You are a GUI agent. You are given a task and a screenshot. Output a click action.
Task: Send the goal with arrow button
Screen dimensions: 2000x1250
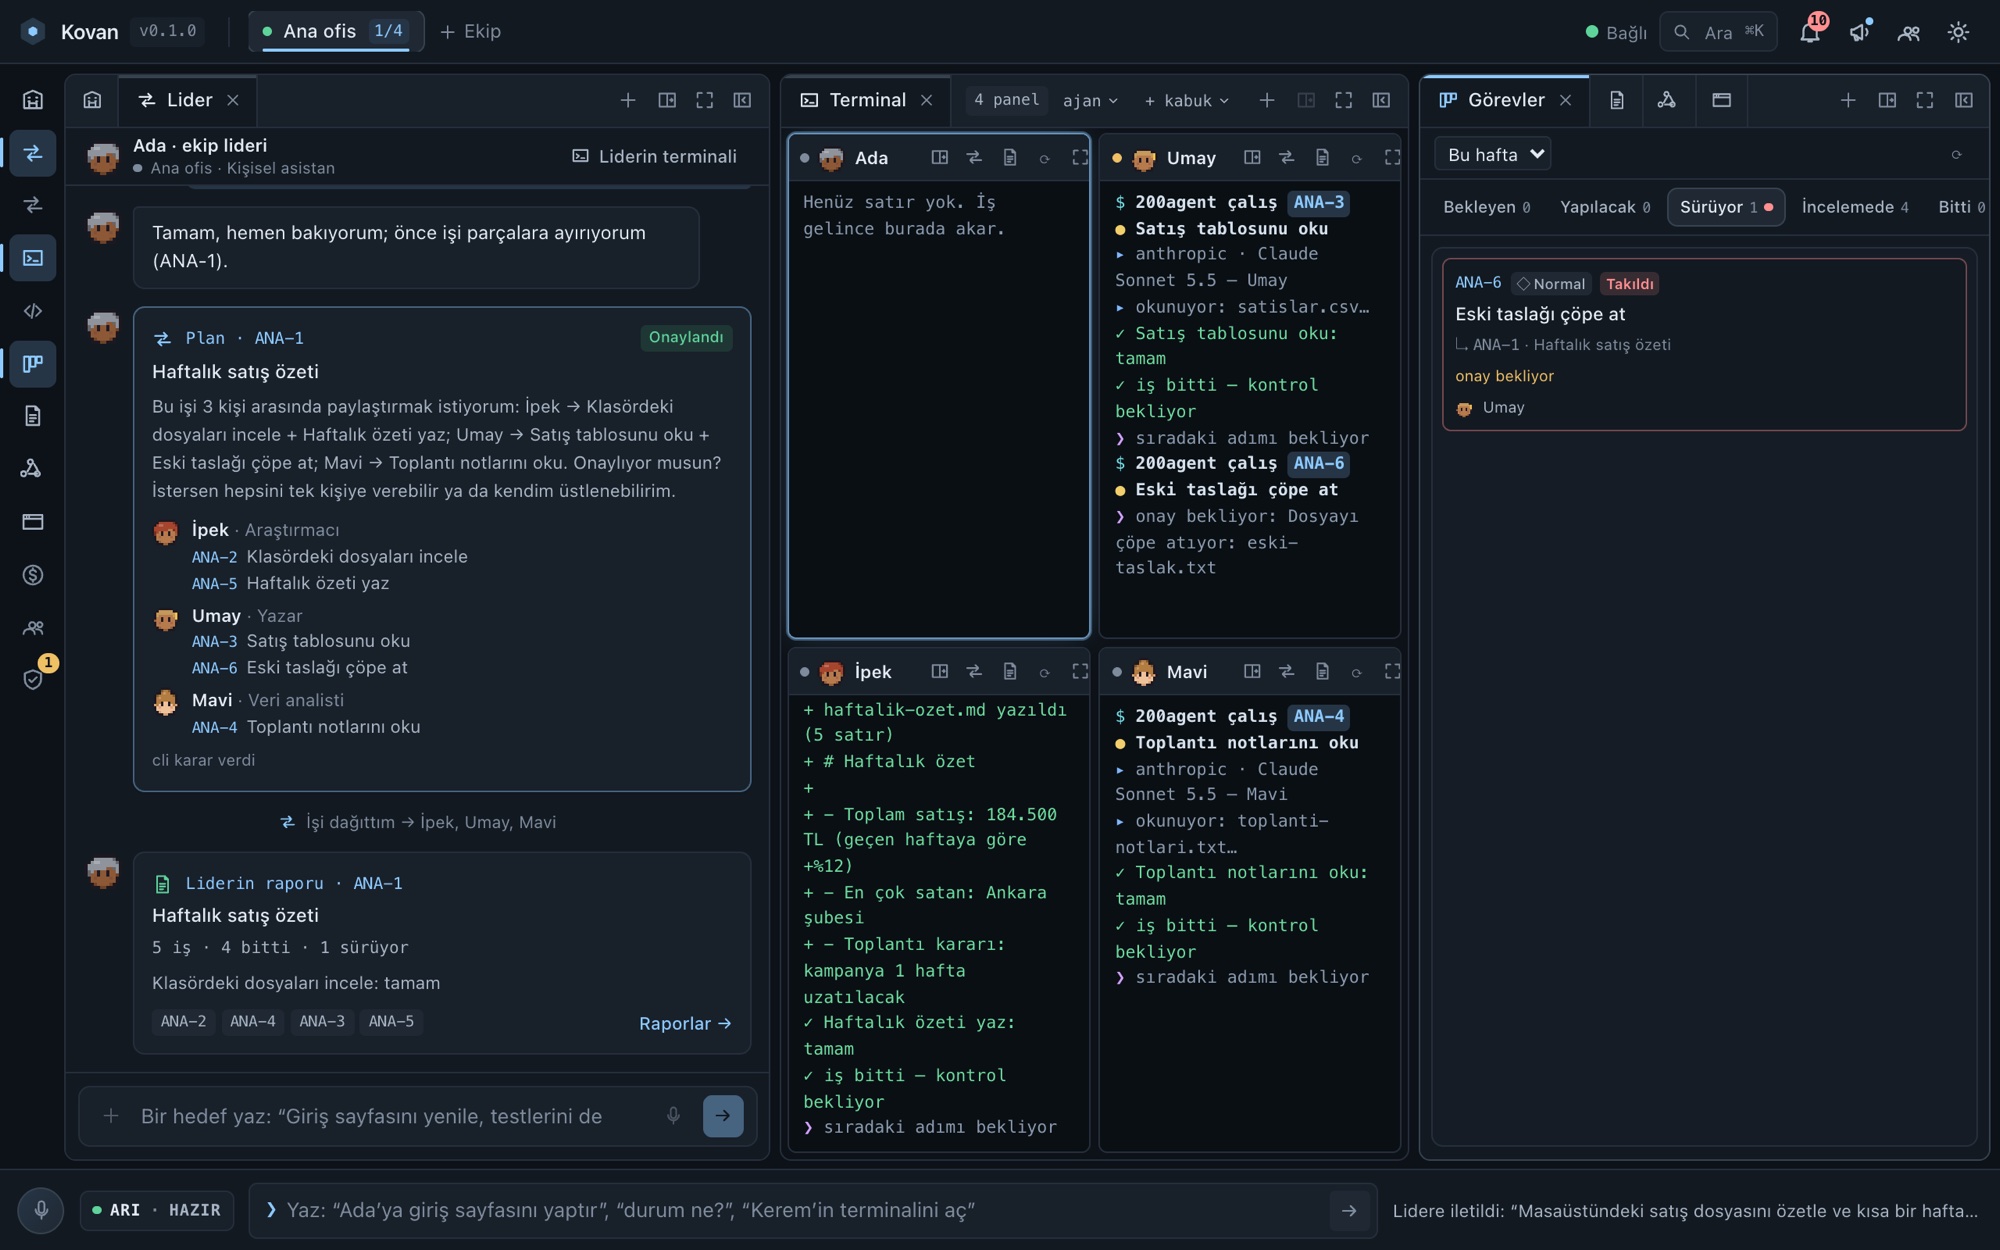(x=723, y=1115)
